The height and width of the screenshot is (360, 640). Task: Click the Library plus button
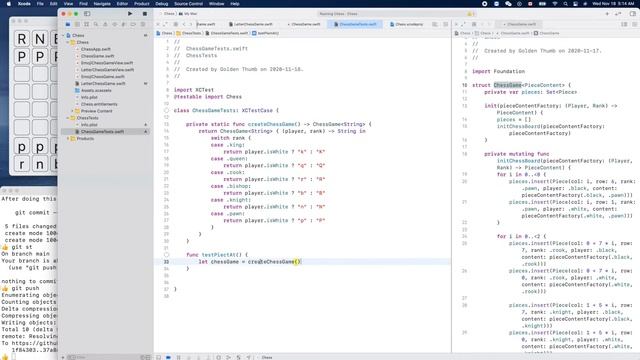(607, 13)
